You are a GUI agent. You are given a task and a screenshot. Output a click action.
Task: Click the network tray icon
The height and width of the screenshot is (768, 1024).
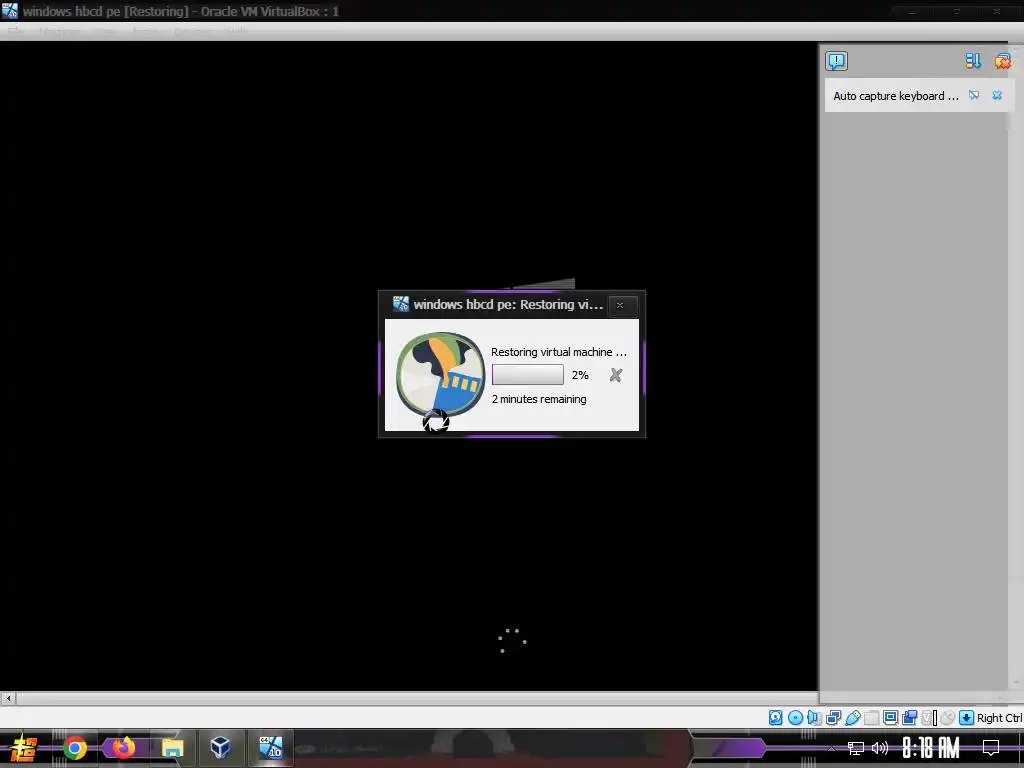[x=856, y=748]
